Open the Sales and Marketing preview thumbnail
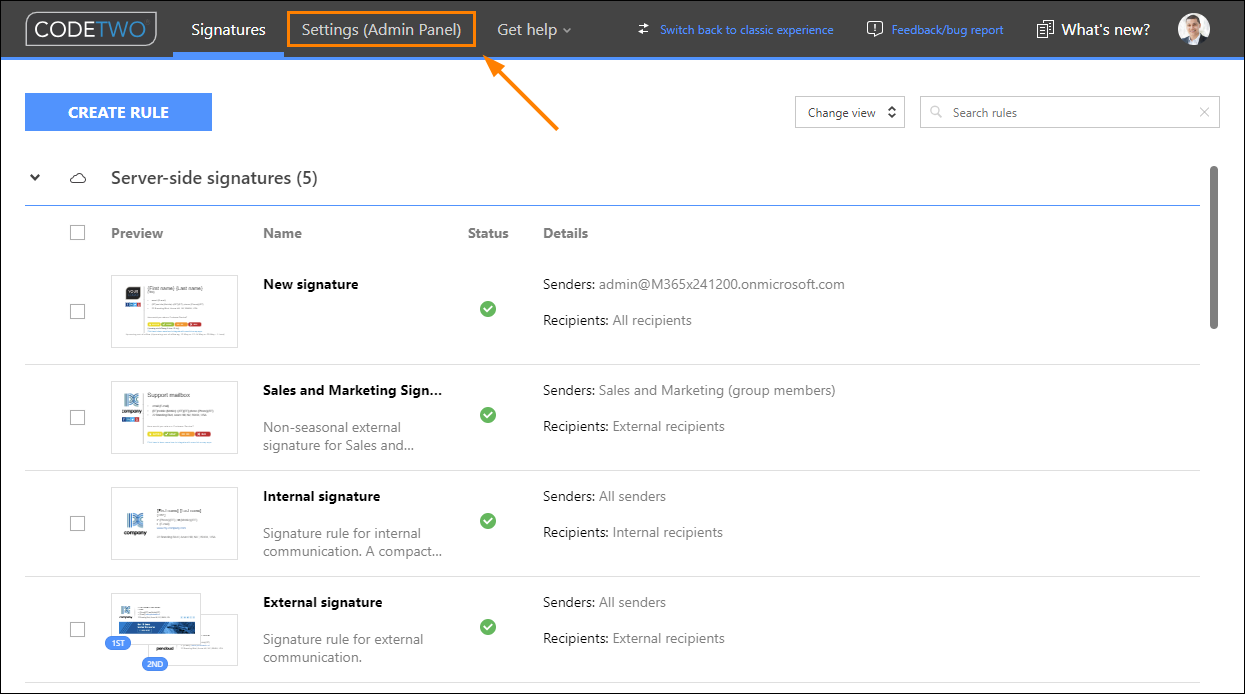The image size is (1245, 694). tap(174, 417)
